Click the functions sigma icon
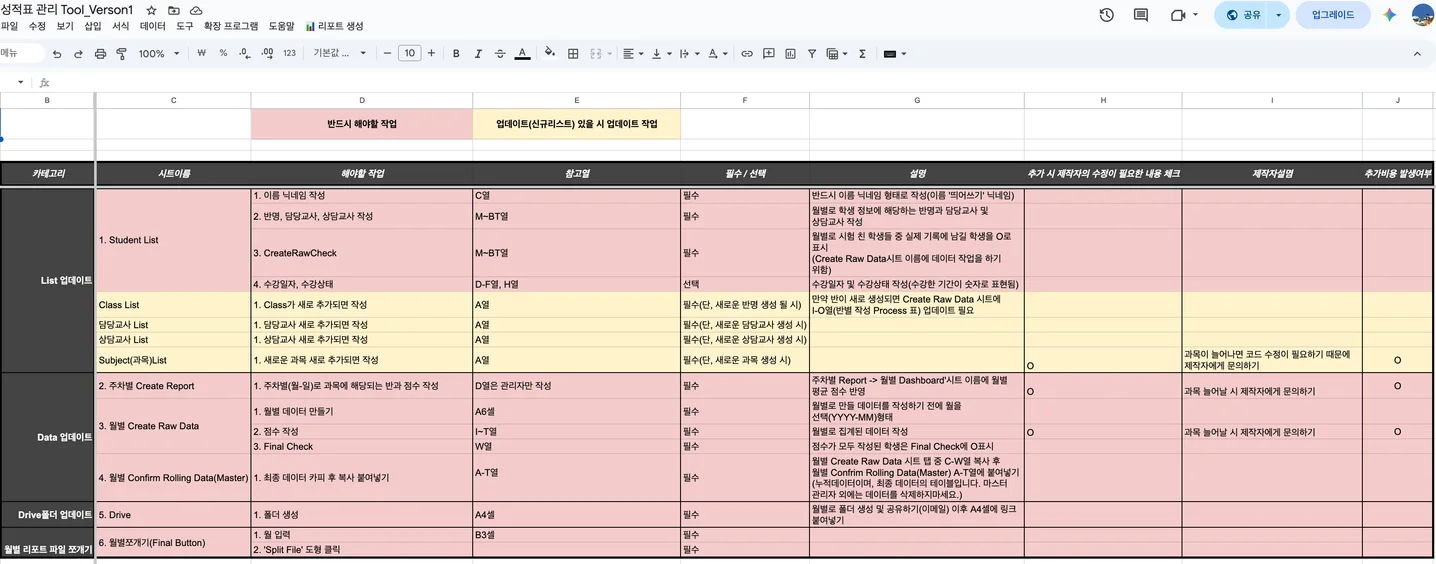 pos(862,54)
